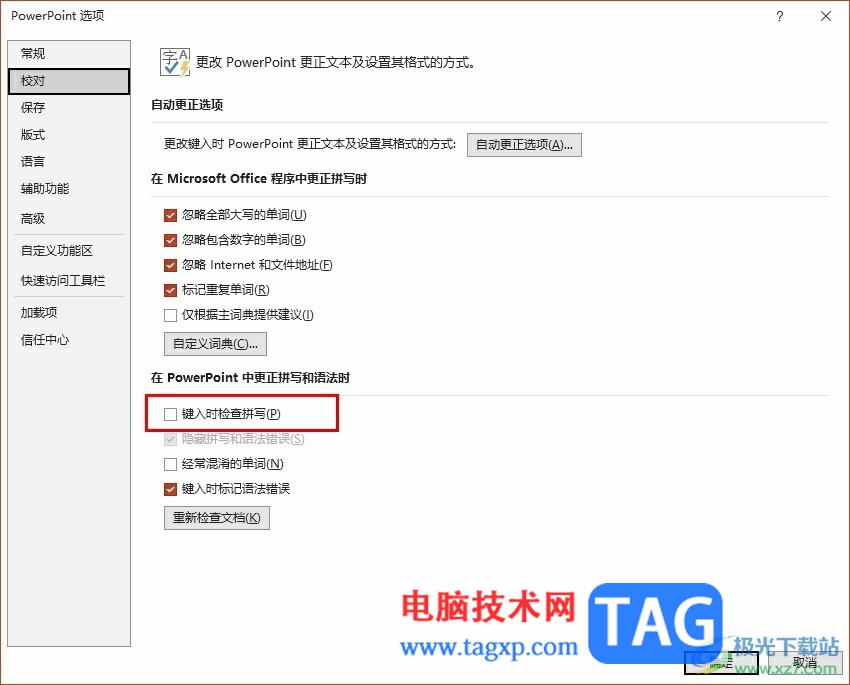Viewport: 850px width, 685px height.
Task: Switch to 版式 options
Action: (69, 134)
